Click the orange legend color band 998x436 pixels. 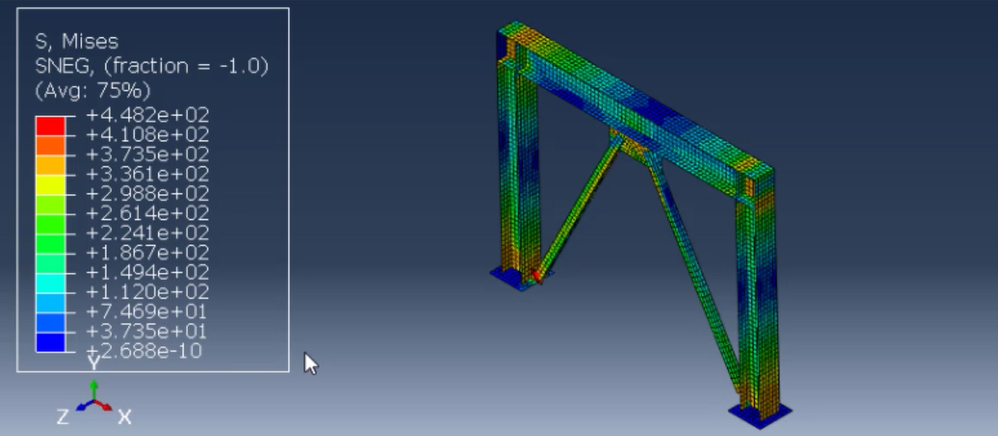click(50, 145)
